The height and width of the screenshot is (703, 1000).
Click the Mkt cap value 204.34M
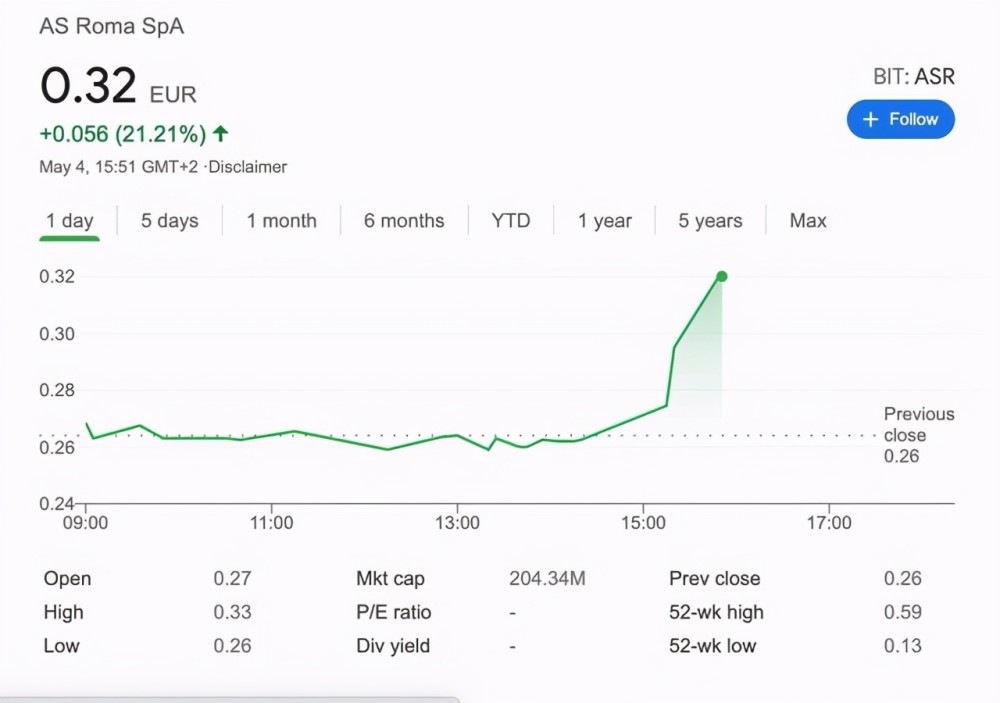tap(547, 579)
